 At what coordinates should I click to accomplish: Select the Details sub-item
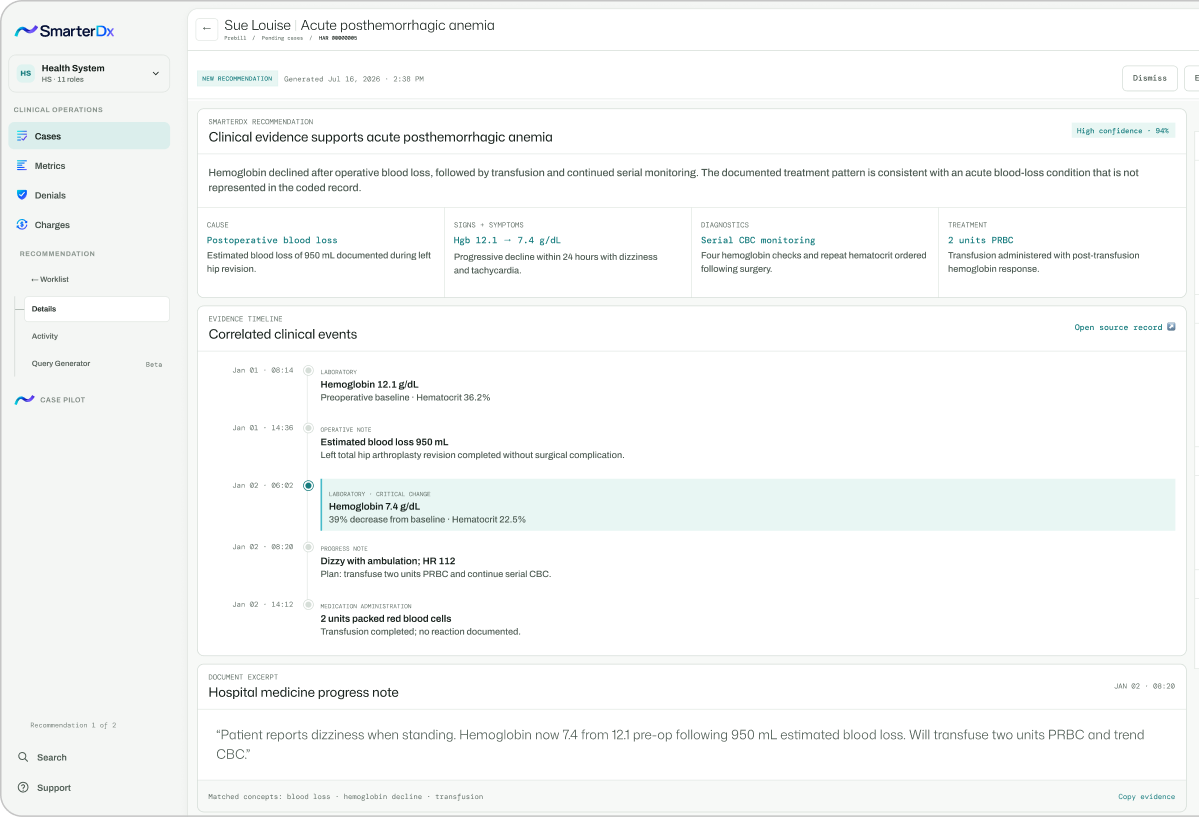pos(96,309)
